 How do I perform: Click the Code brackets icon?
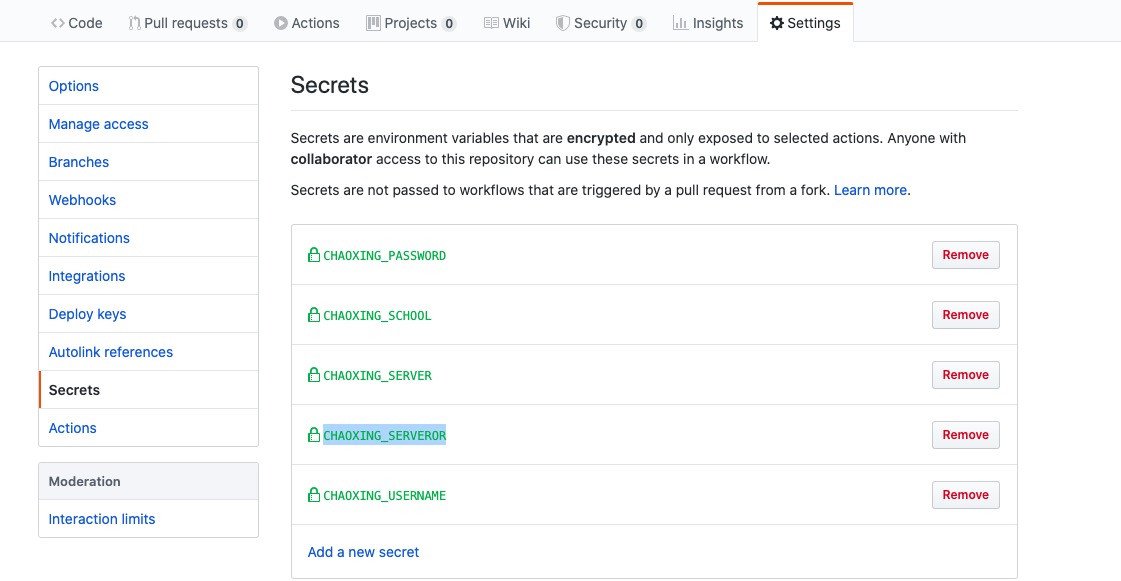click(58, 23)
